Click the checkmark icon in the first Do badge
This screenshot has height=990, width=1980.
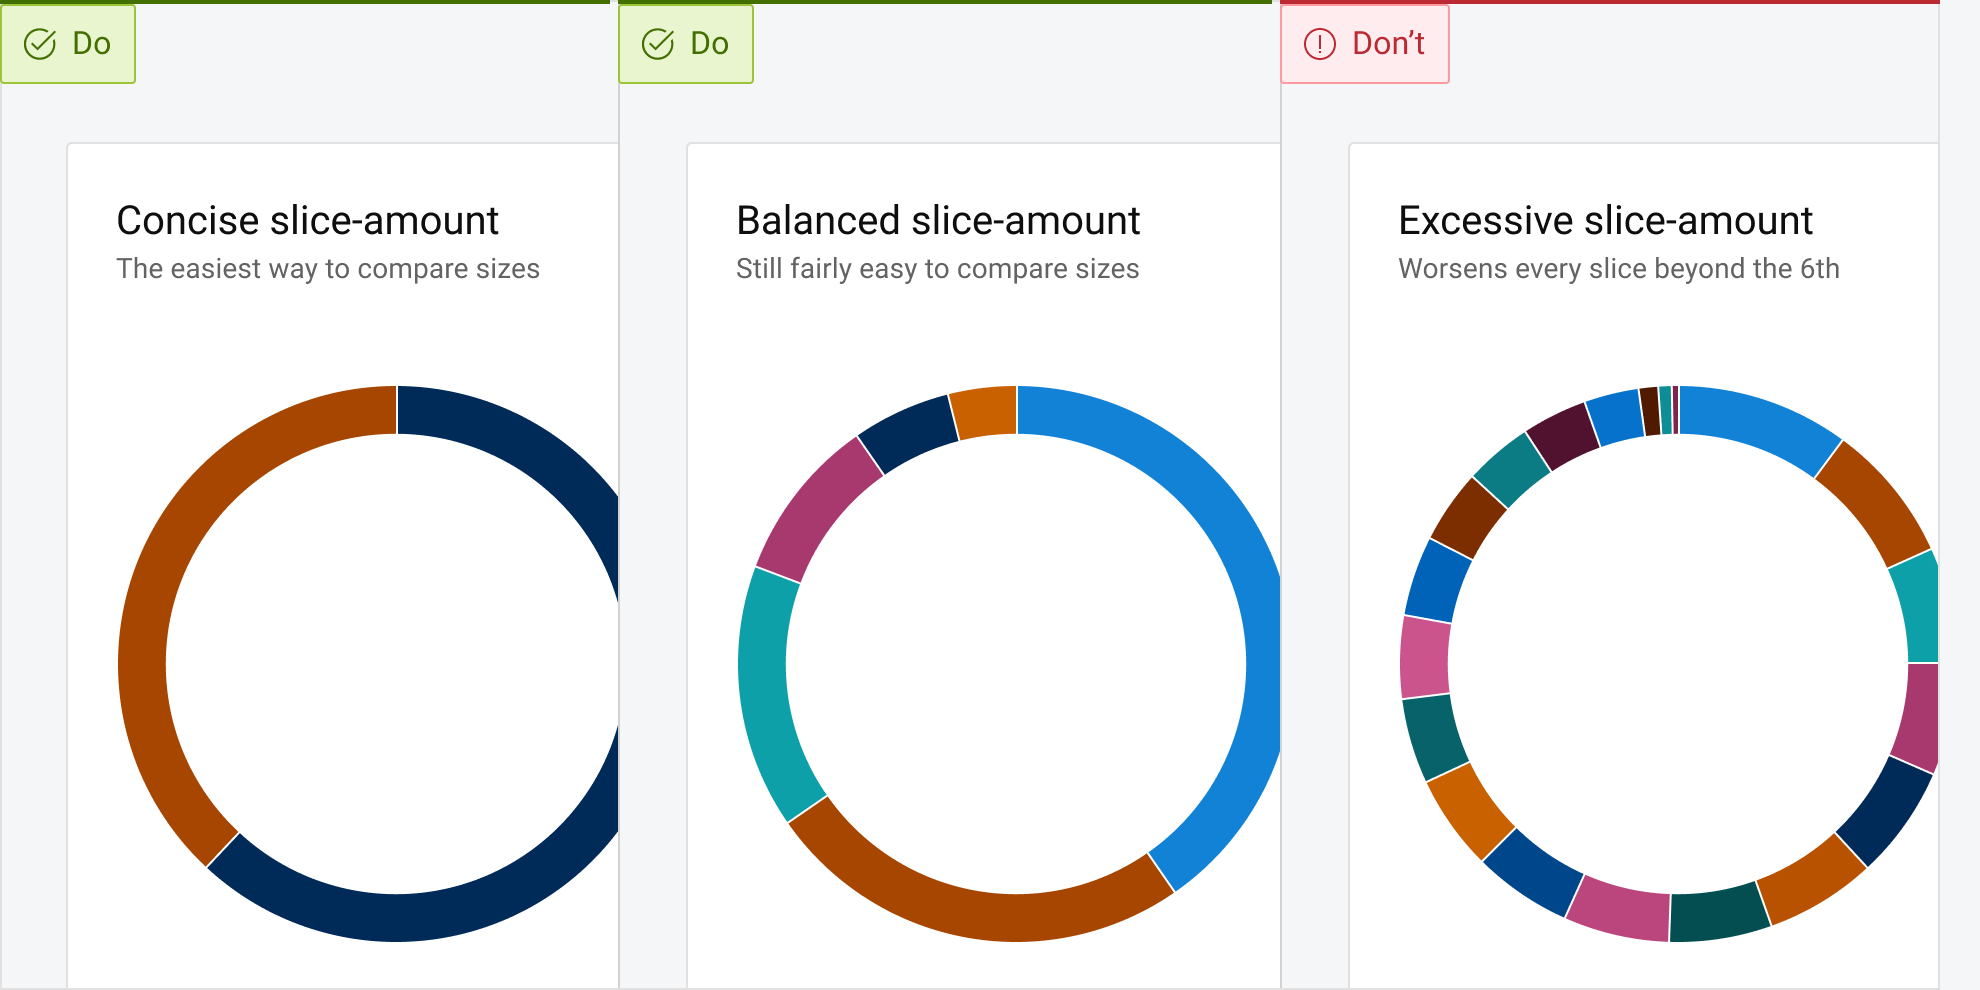39,43
